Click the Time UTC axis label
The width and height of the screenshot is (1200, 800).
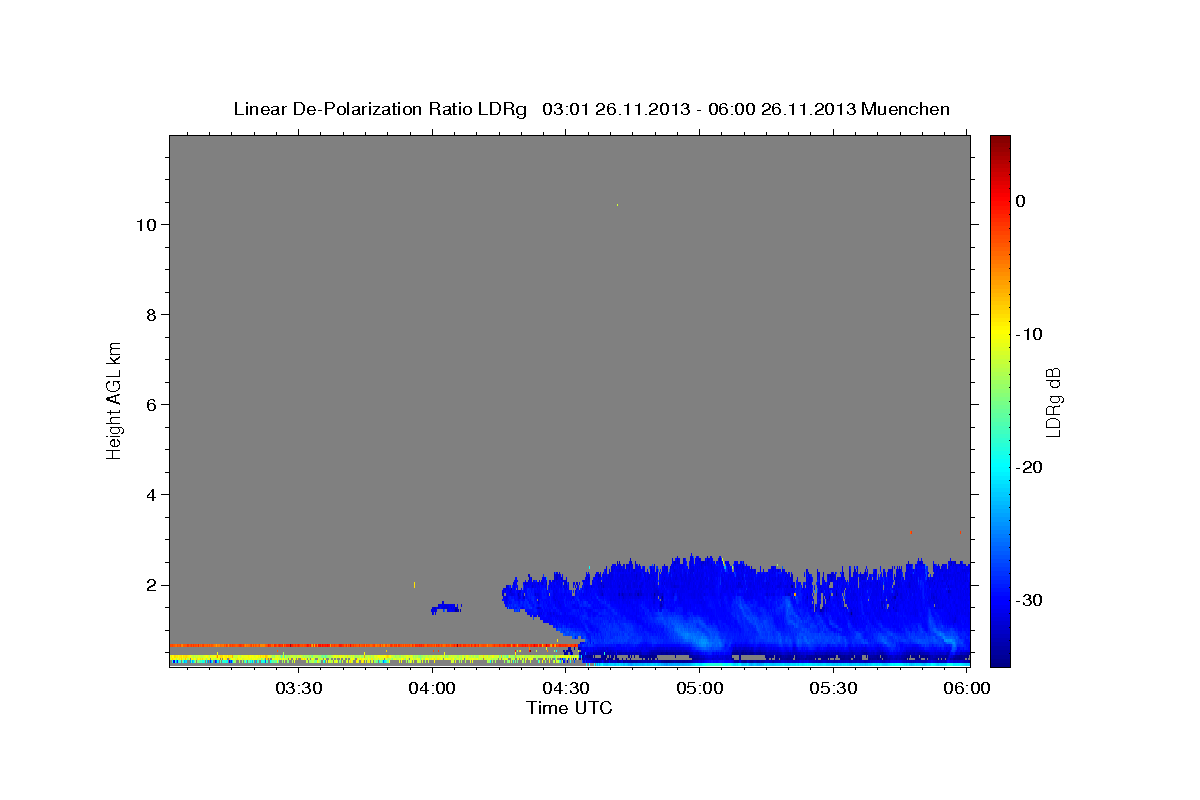pyautogui.click(x=569, y=708)
